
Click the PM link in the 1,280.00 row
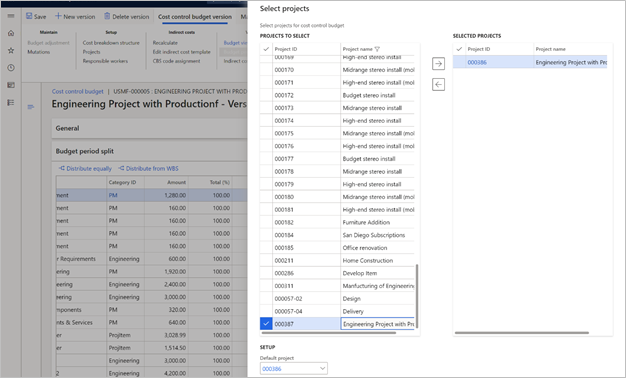click(113, 195)
